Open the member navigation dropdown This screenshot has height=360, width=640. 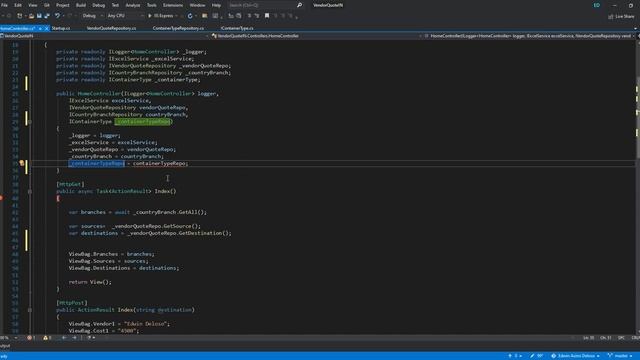point(530,36)
